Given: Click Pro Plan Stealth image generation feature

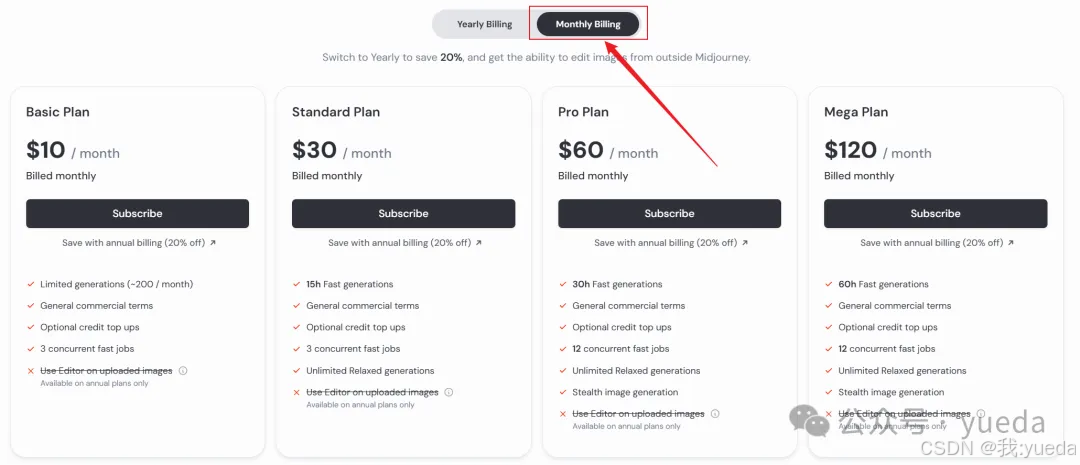Looking at the screenshot, I should [625, 392].
